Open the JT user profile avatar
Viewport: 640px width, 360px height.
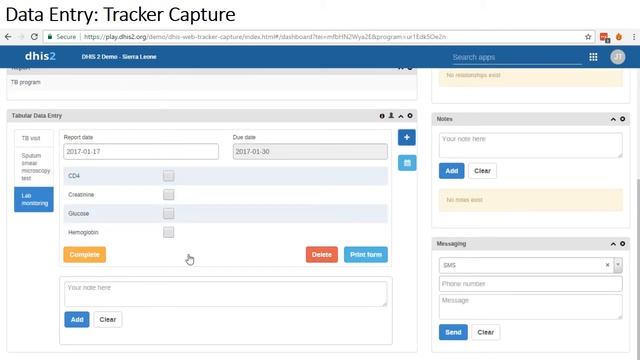point(618,57)
